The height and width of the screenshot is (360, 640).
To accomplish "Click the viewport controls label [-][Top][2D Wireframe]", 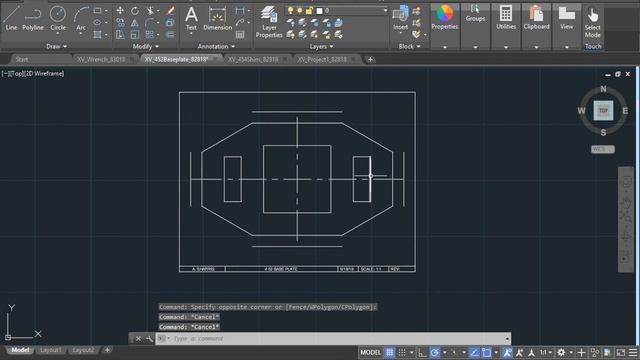I will point(33,73).
